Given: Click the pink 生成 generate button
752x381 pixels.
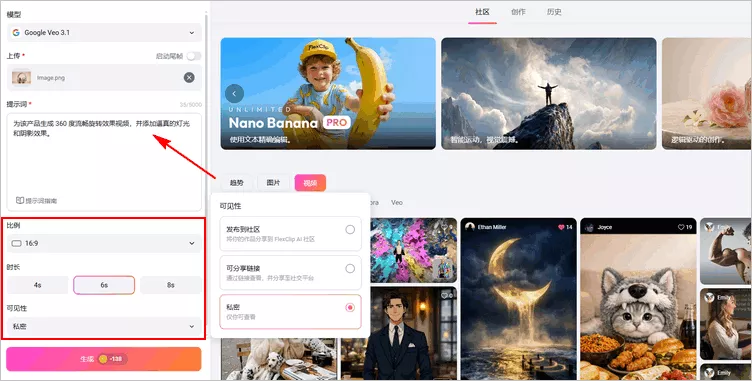Looking at the screenshot, I should [x=104, y=359].
